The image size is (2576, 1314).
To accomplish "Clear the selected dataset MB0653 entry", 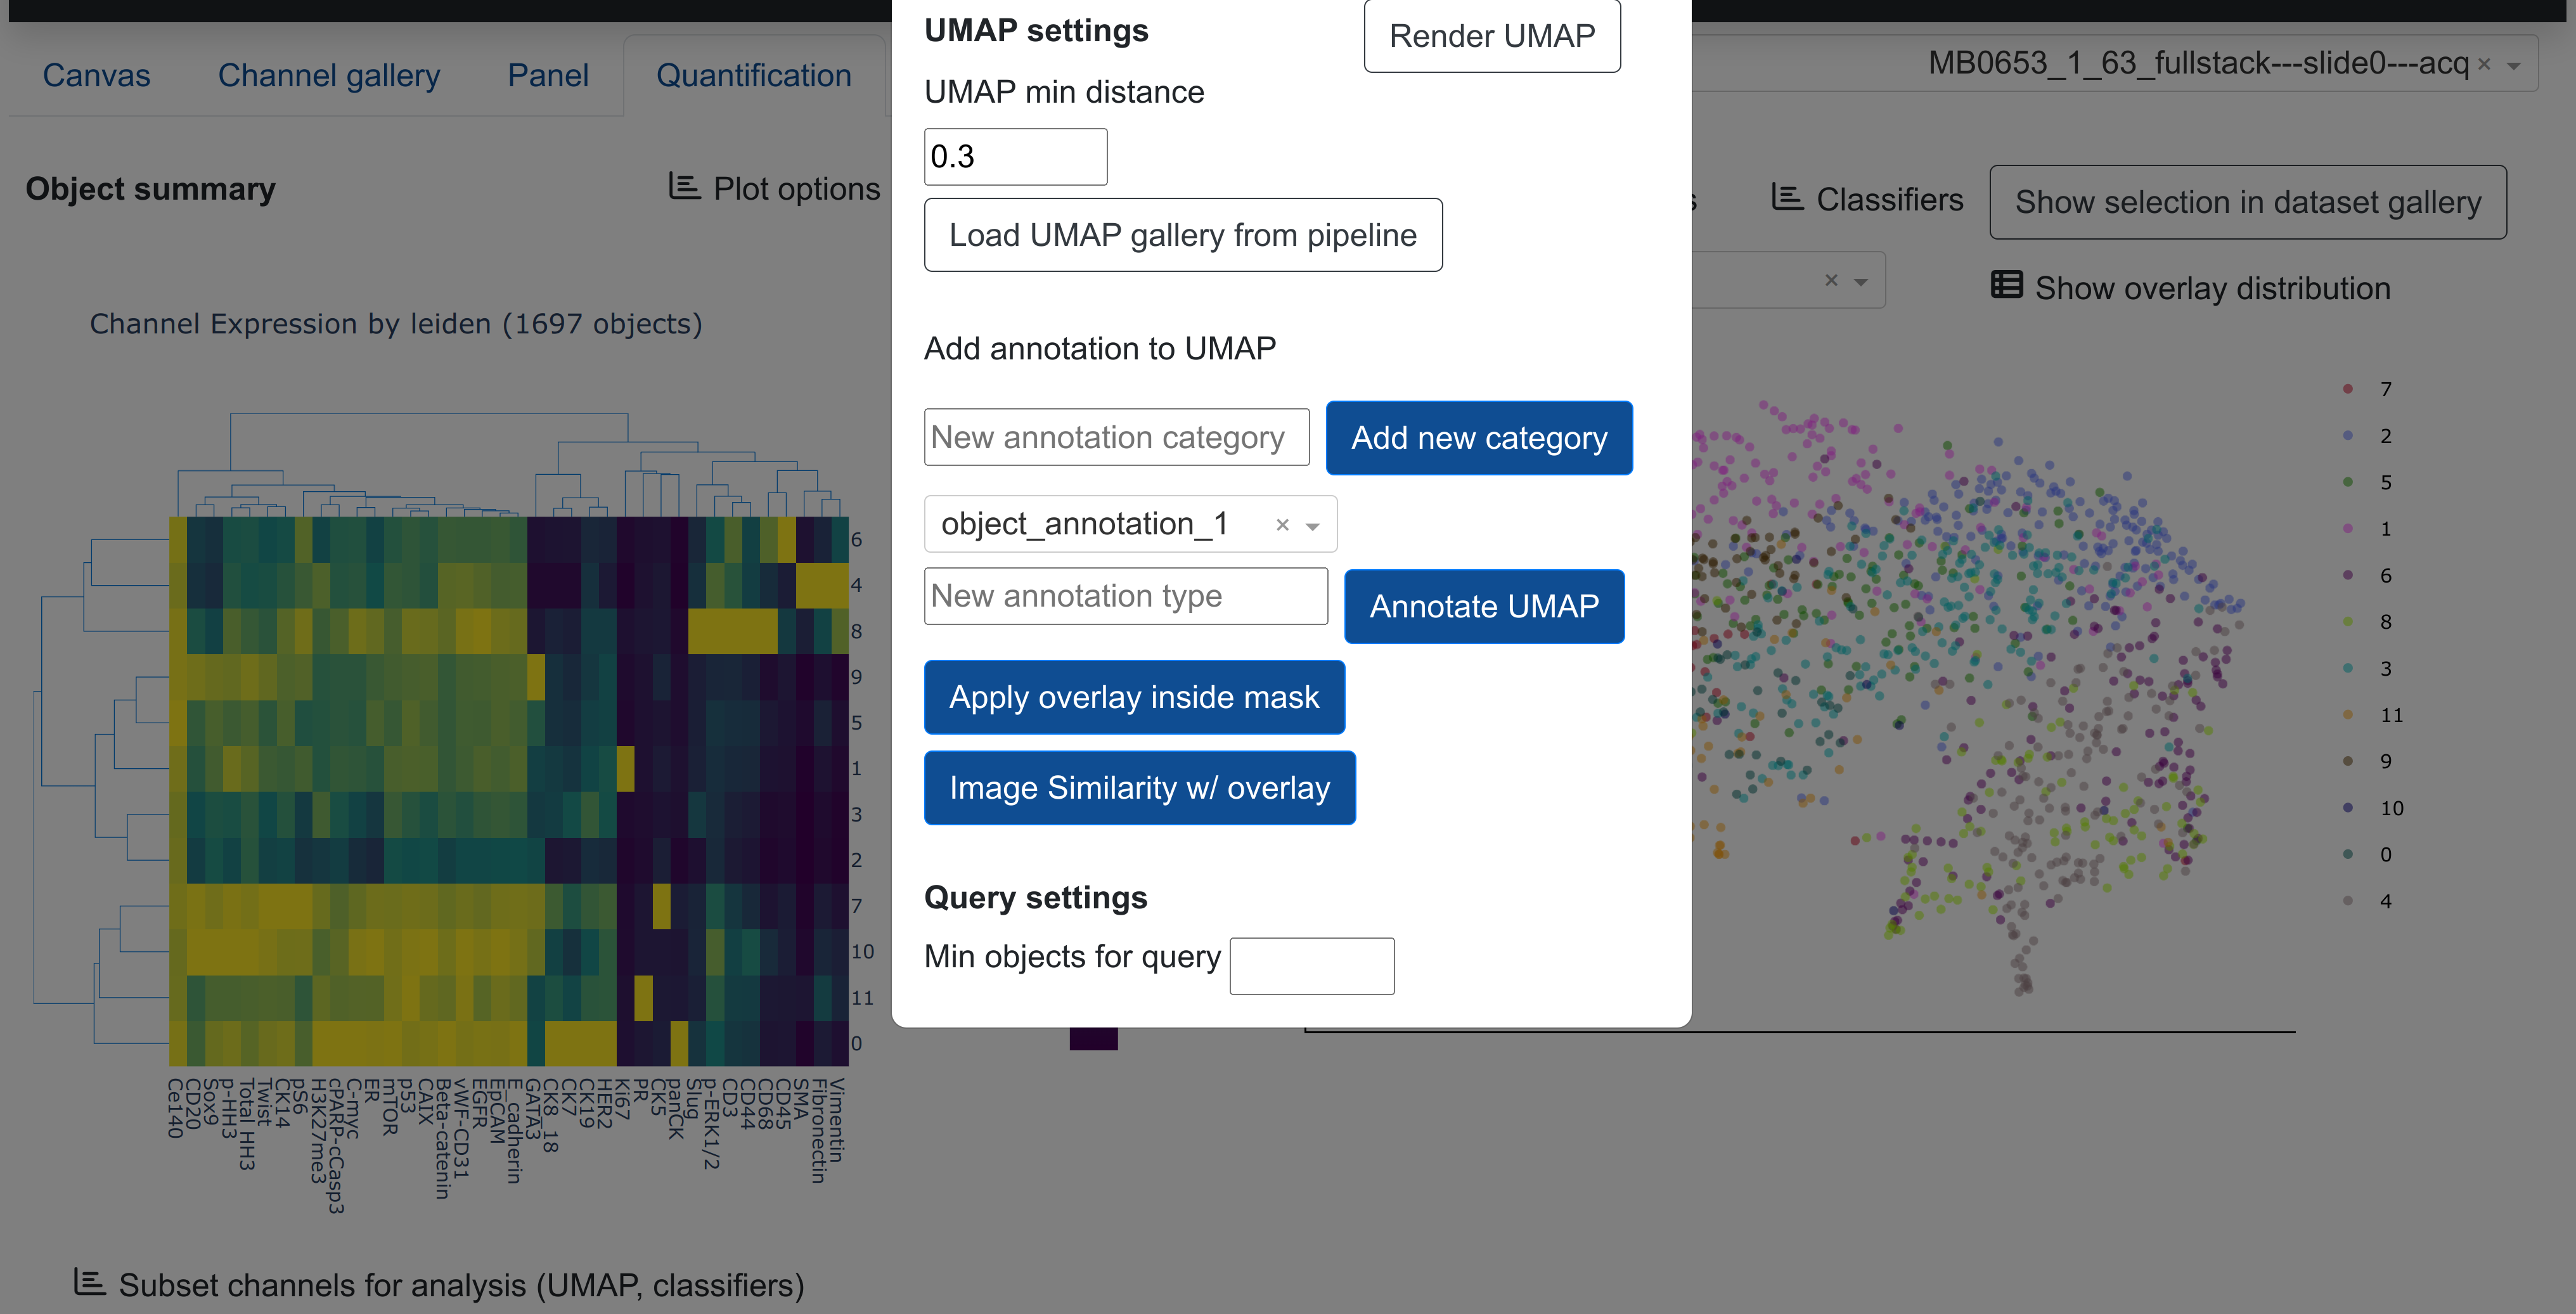I will click(x=2484, y=65).
